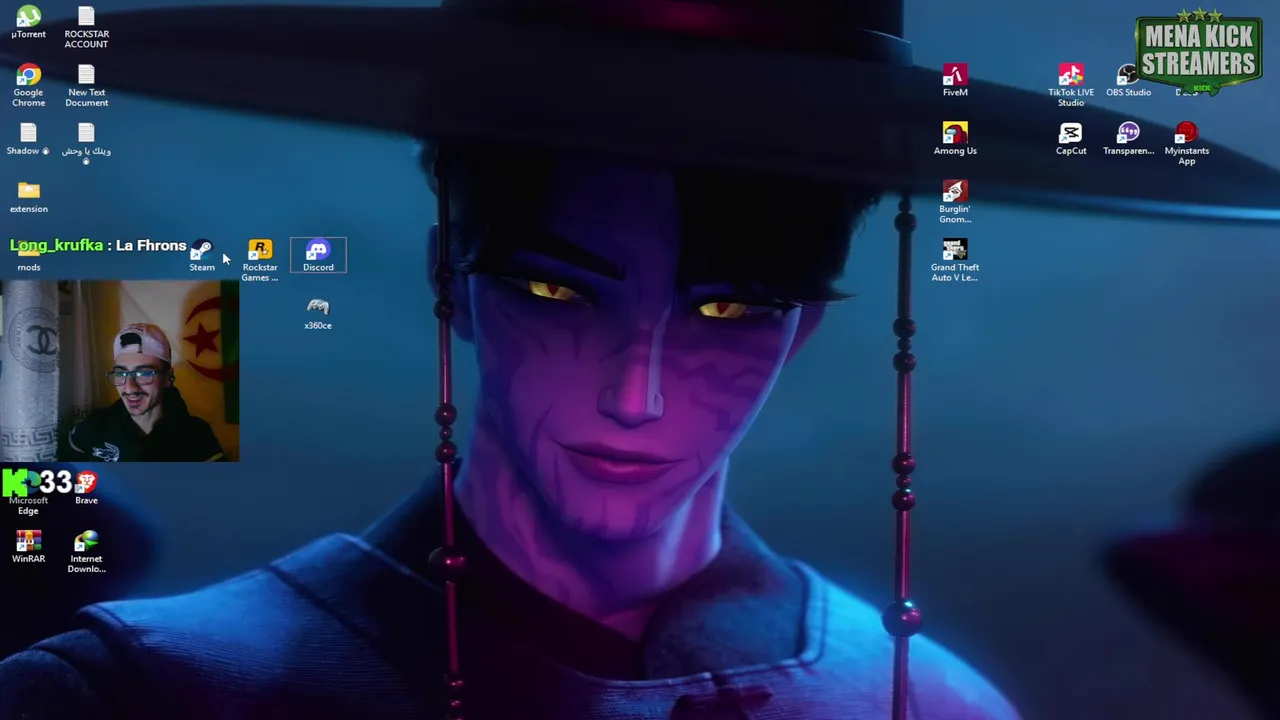Select the Arabic-named text document

(x=86, y=143)
